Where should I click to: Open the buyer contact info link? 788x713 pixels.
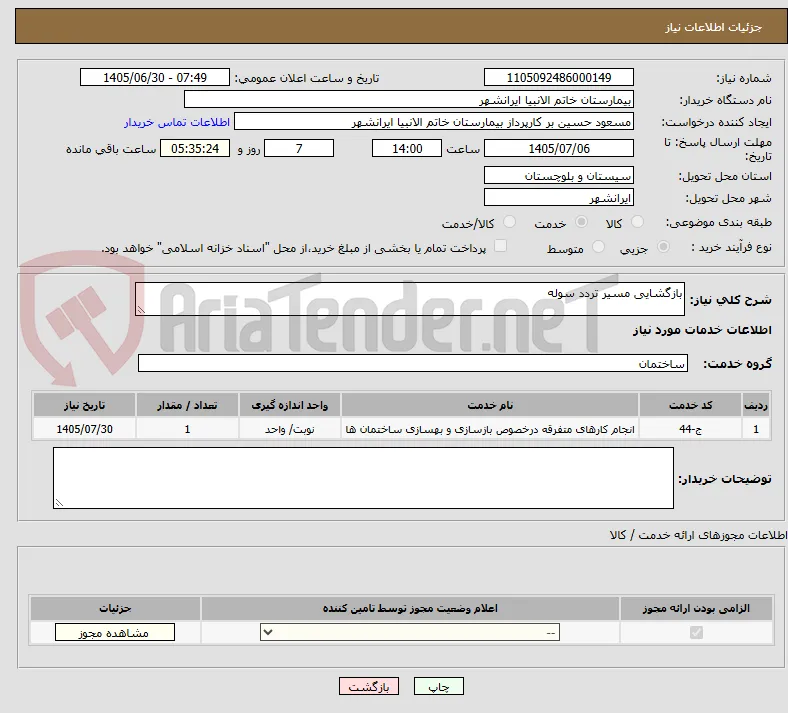[x=177, y=123]
